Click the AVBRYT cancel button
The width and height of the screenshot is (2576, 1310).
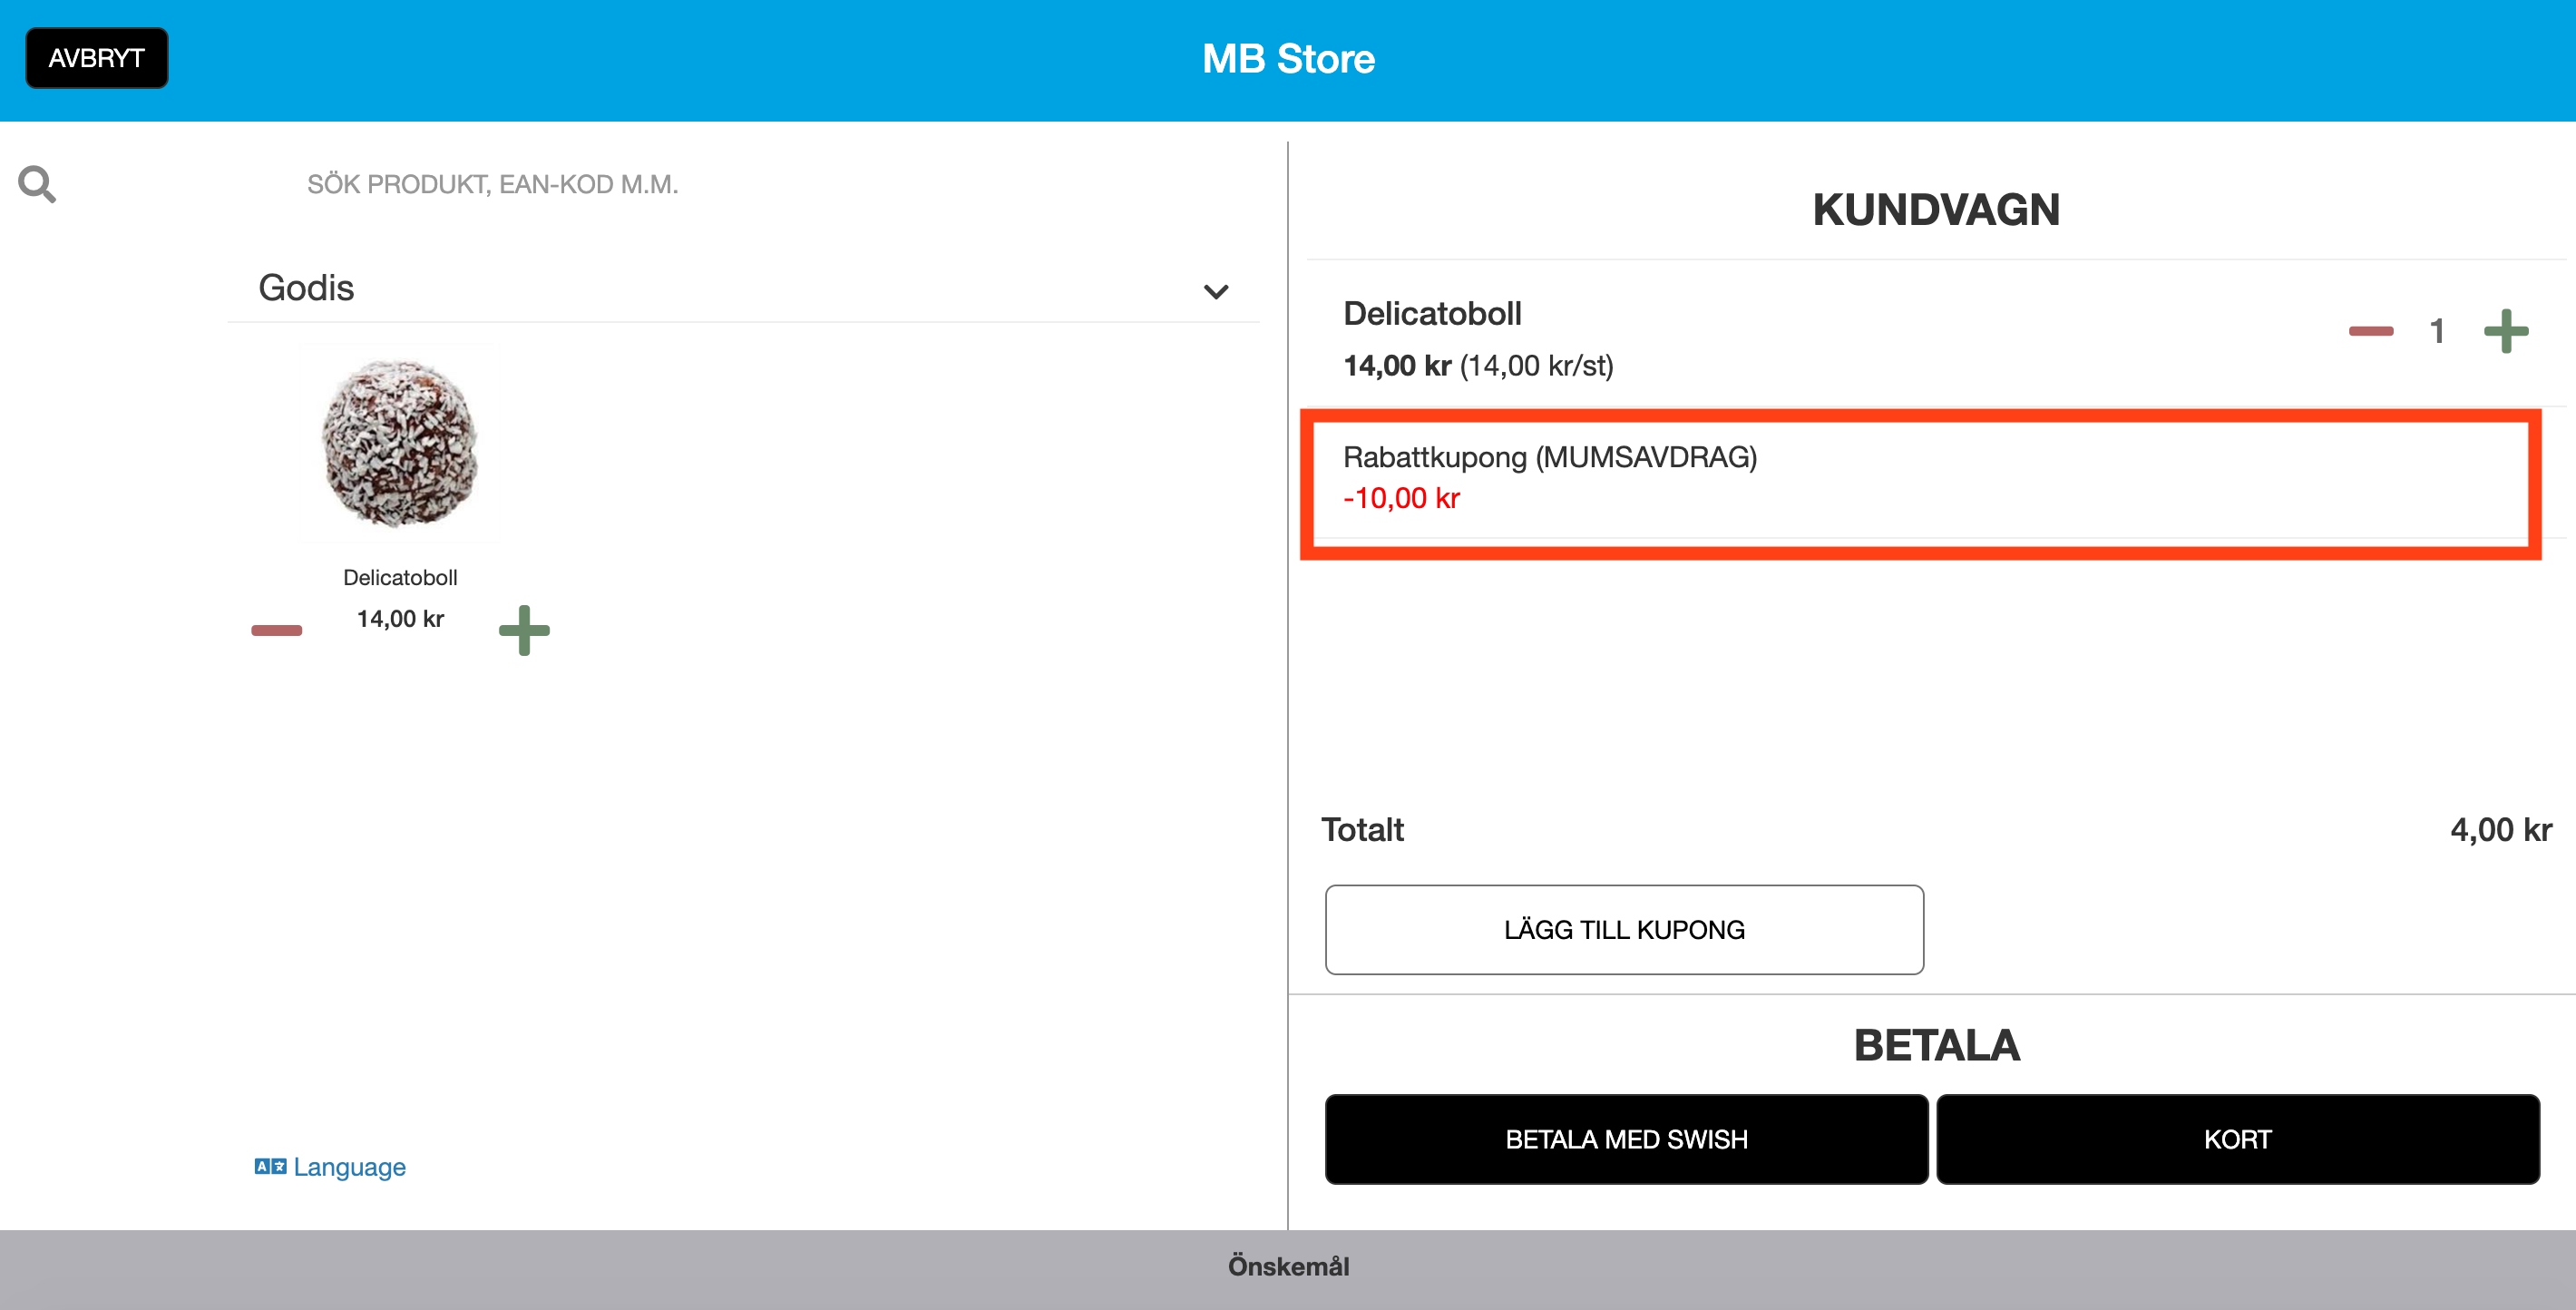[x=97, y=58]
